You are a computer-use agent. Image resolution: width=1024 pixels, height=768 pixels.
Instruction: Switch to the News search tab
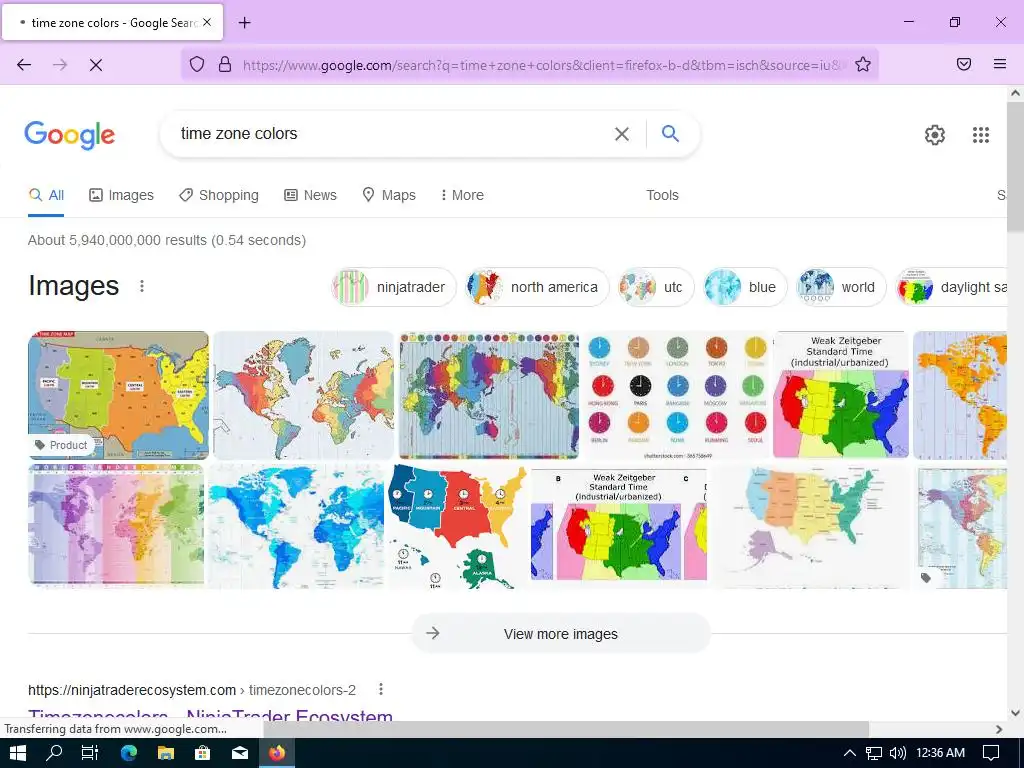tap(310, 195)
